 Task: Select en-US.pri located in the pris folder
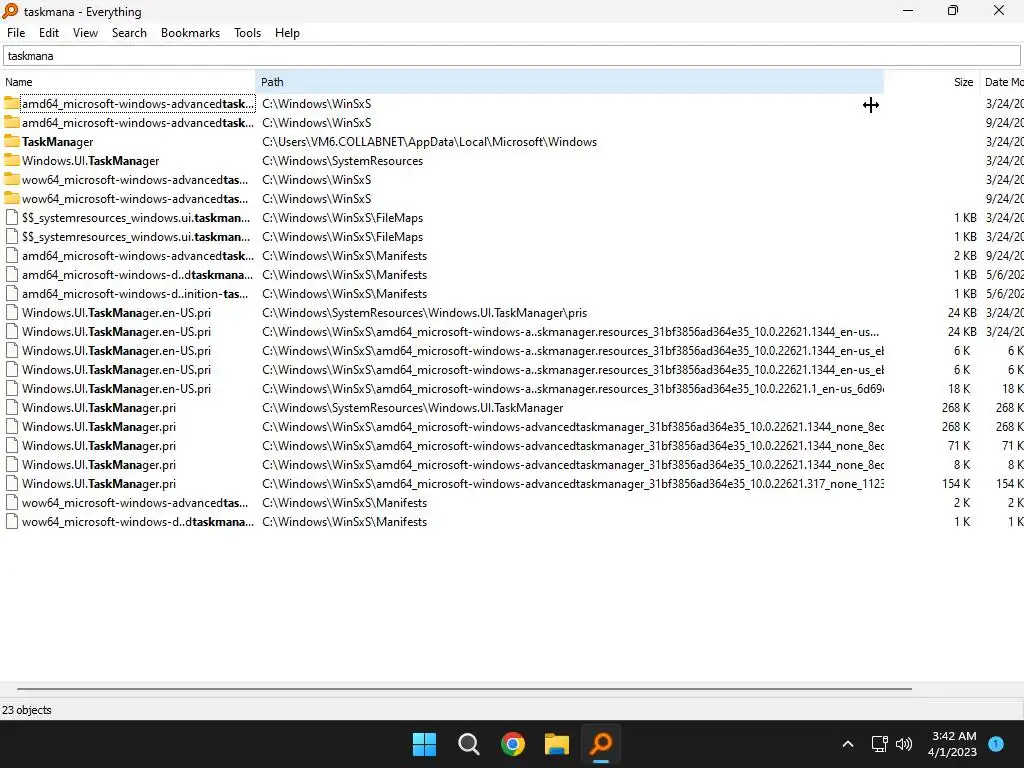pyautogui.click(x=116, y=313)
